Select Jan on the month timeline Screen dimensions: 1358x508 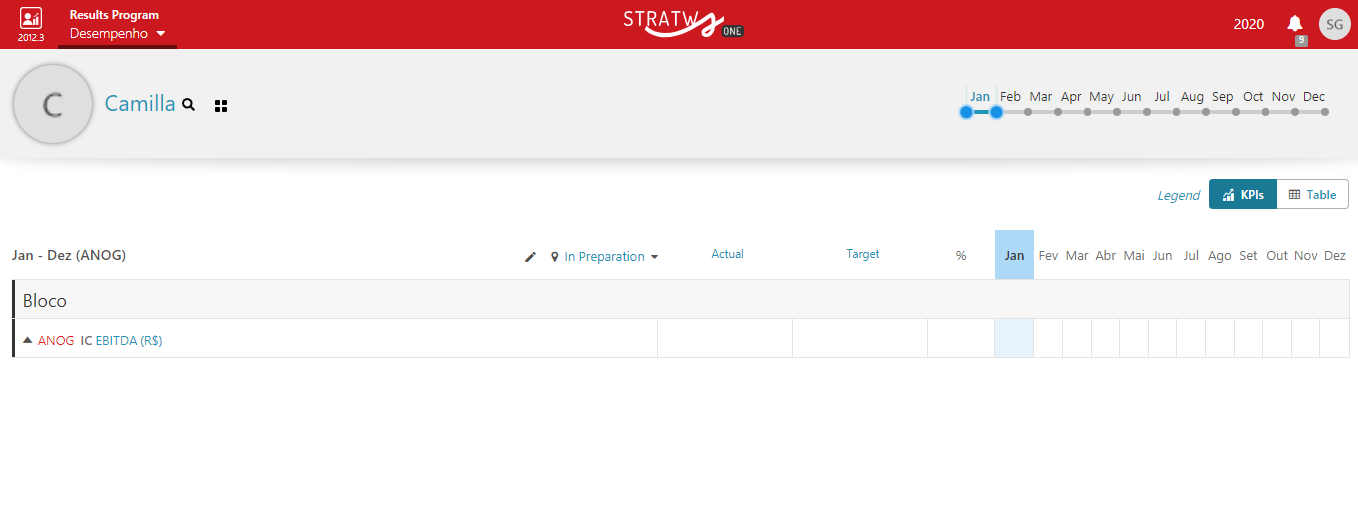tap(980, 97)
